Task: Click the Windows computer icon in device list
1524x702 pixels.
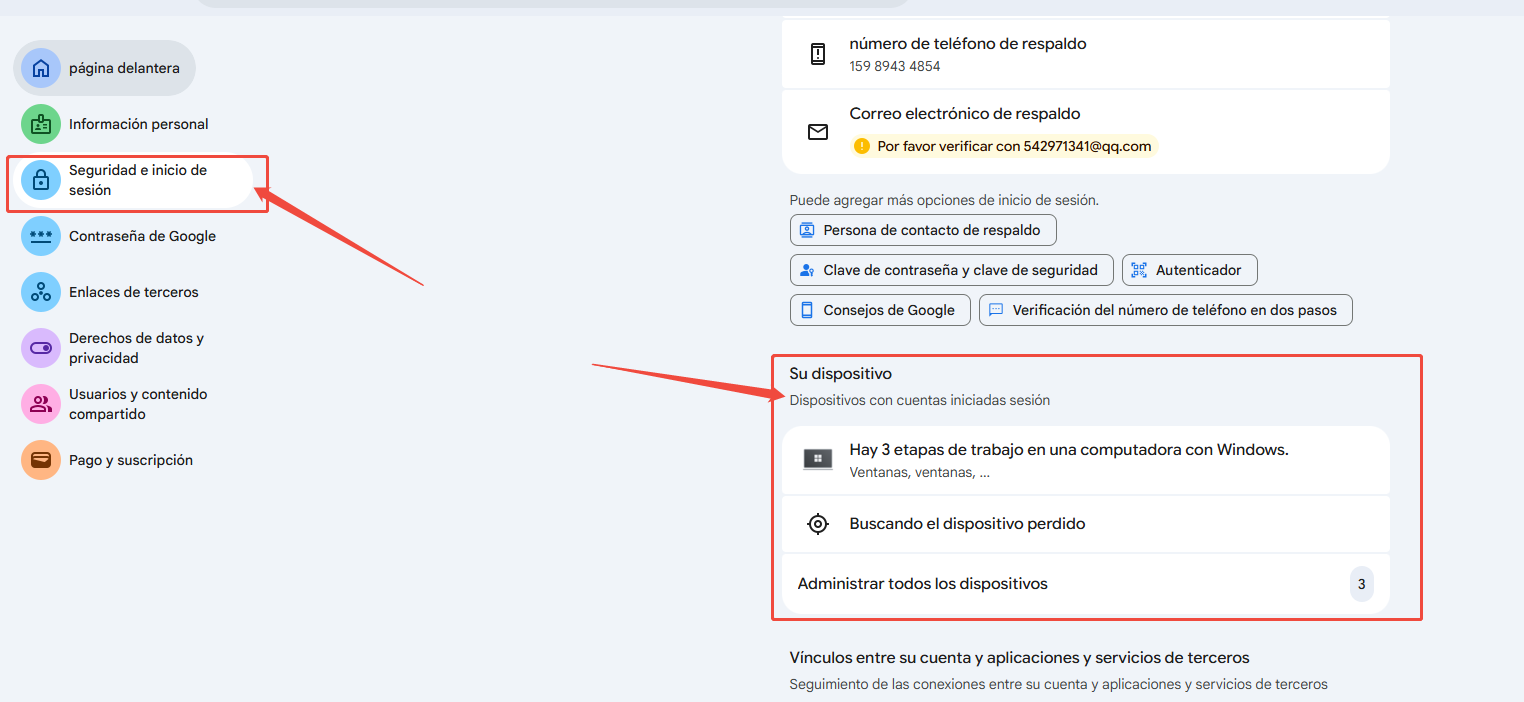Action: coord(818,457)
